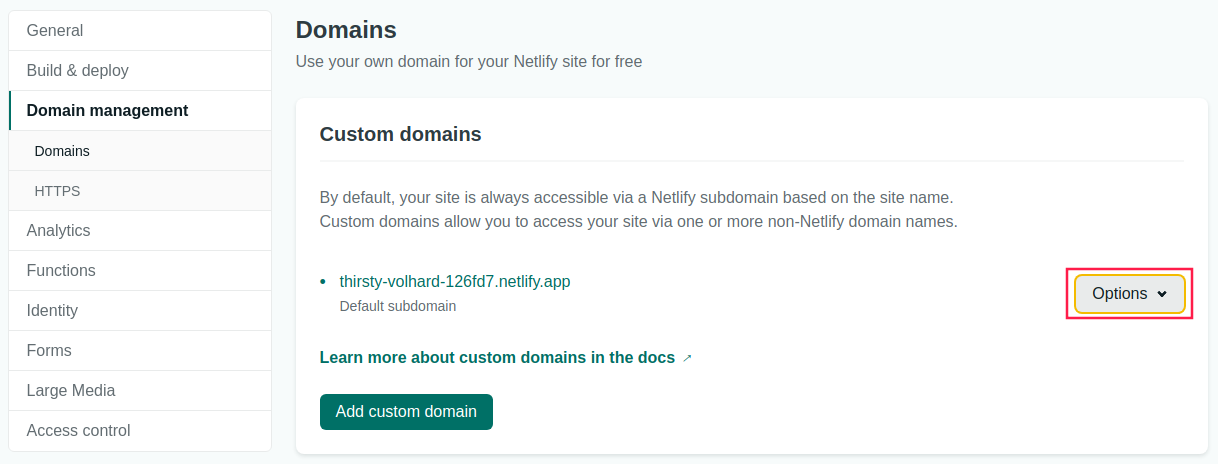
Task: Open the General settings section
Action: (x=55, y=31)
